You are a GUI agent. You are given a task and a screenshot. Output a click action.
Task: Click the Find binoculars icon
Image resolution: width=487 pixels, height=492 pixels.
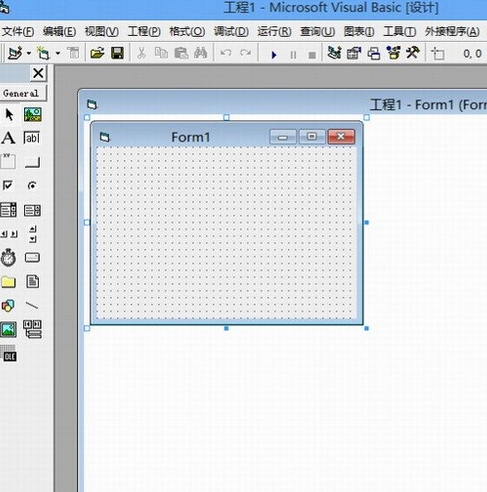[201, 53]
